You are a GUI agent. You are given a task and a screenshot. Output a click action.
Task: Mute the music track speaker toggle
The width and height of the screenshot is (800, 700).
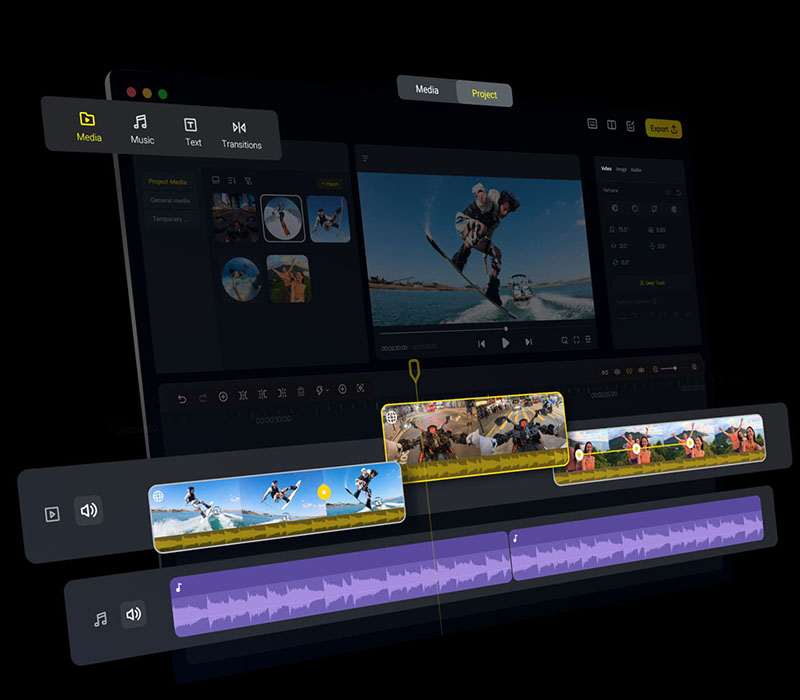pos(133,615)
